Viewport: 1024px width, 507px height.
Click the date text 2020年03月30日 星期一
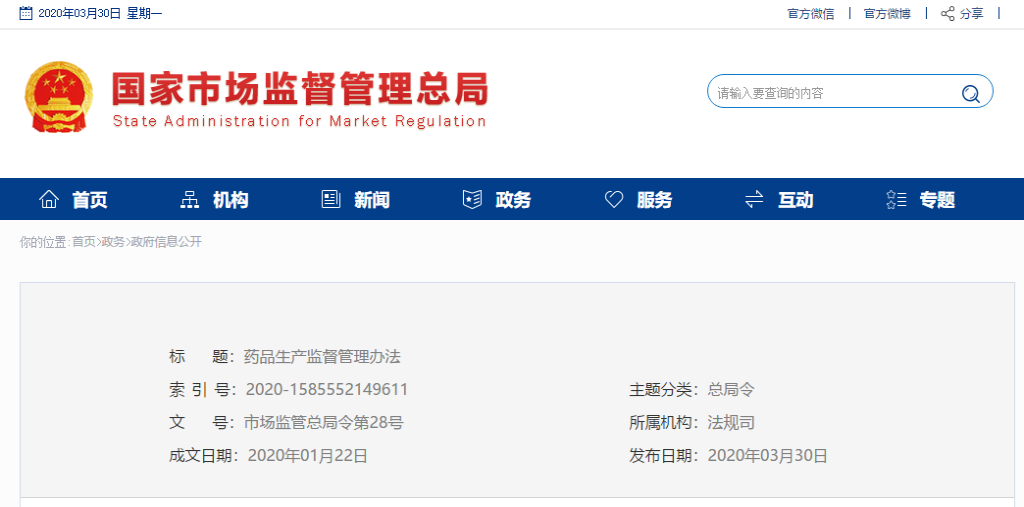point(100,14)
